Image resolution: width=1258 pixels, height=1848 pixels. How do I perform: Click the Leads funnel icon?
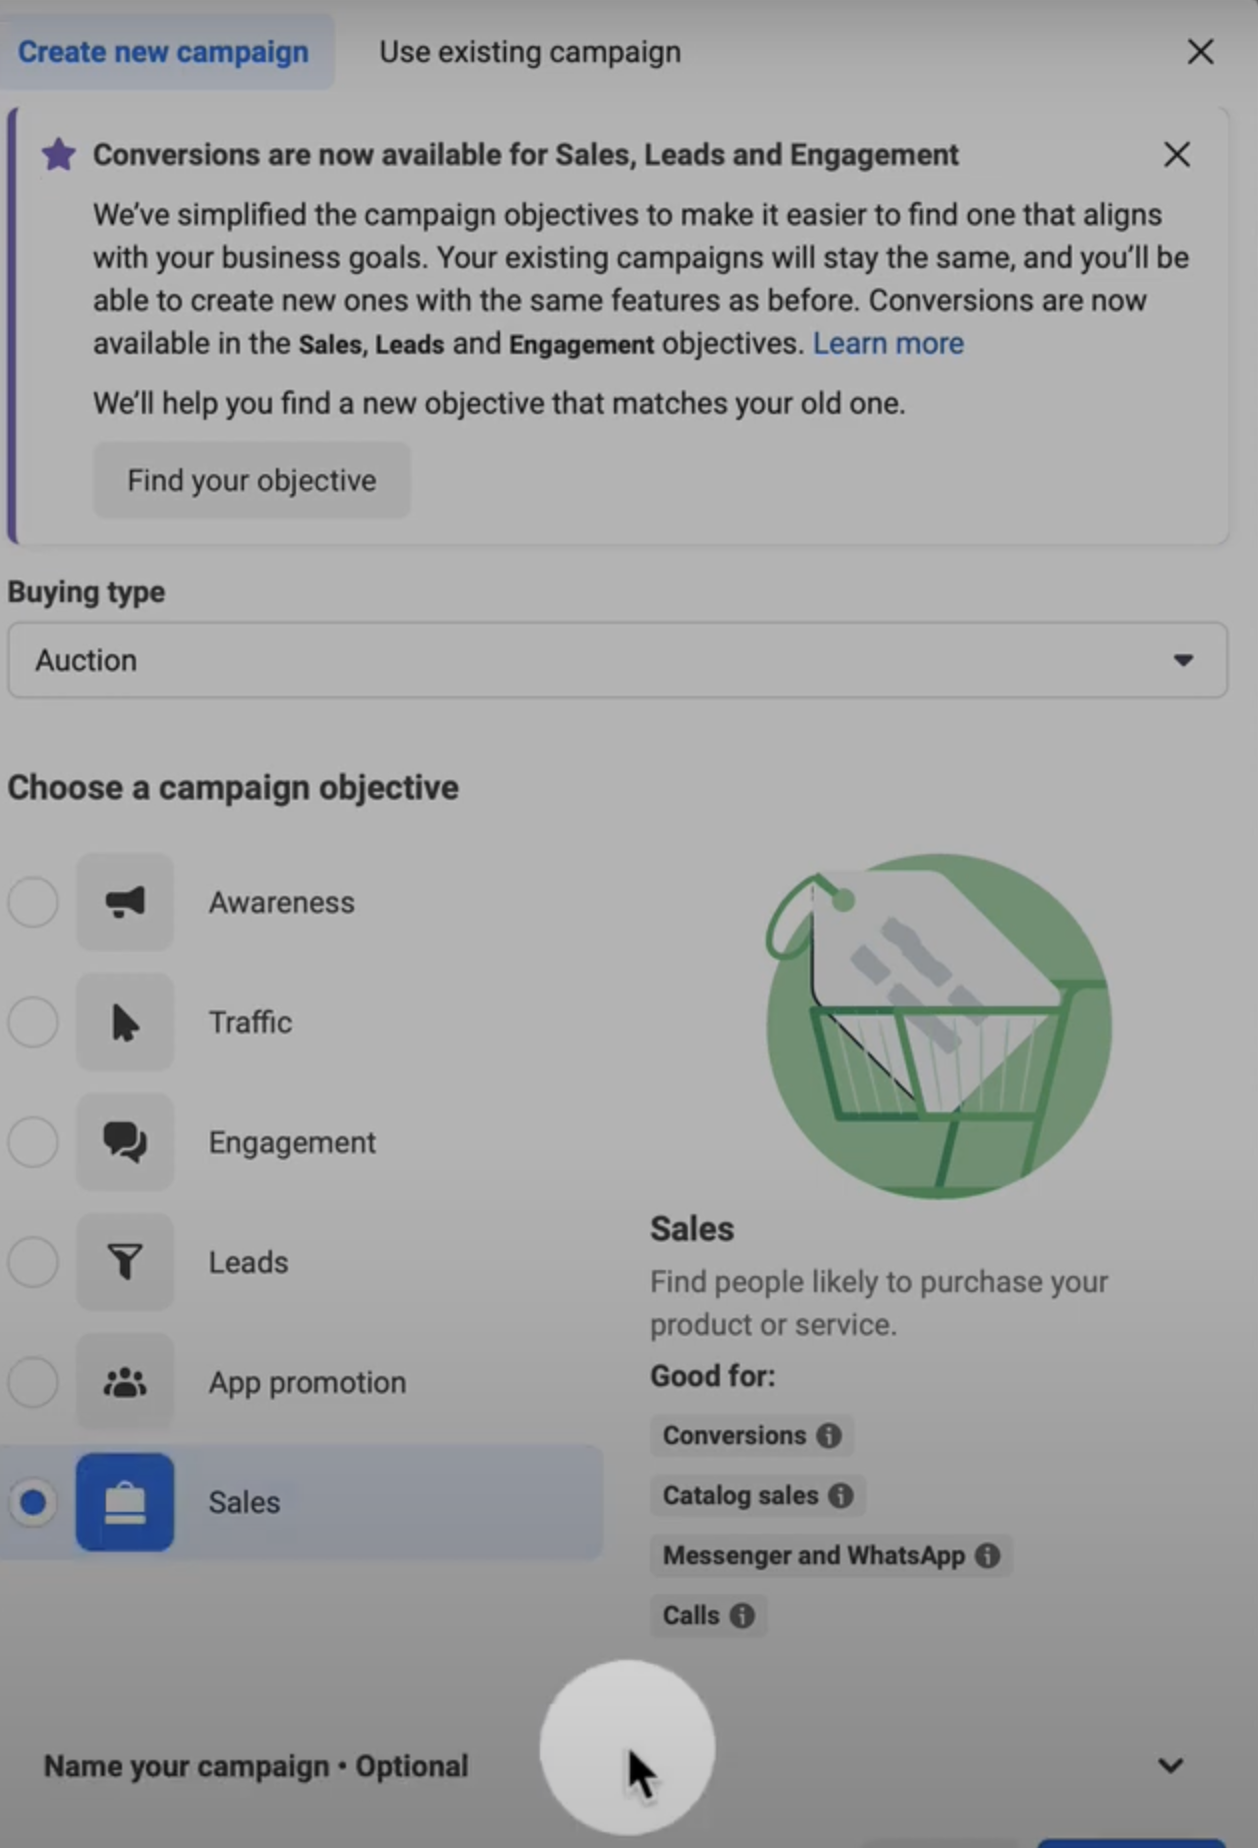tap(125, 1262)
